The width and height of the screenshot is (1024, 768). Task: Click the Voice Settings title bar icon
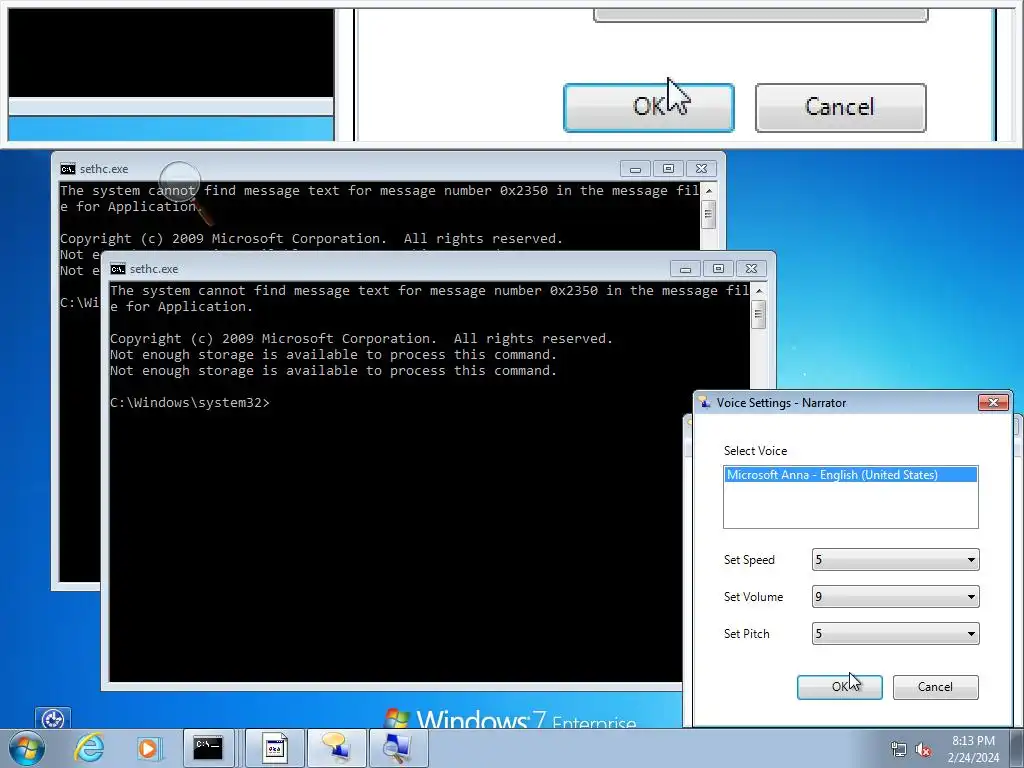pos(705,402)
